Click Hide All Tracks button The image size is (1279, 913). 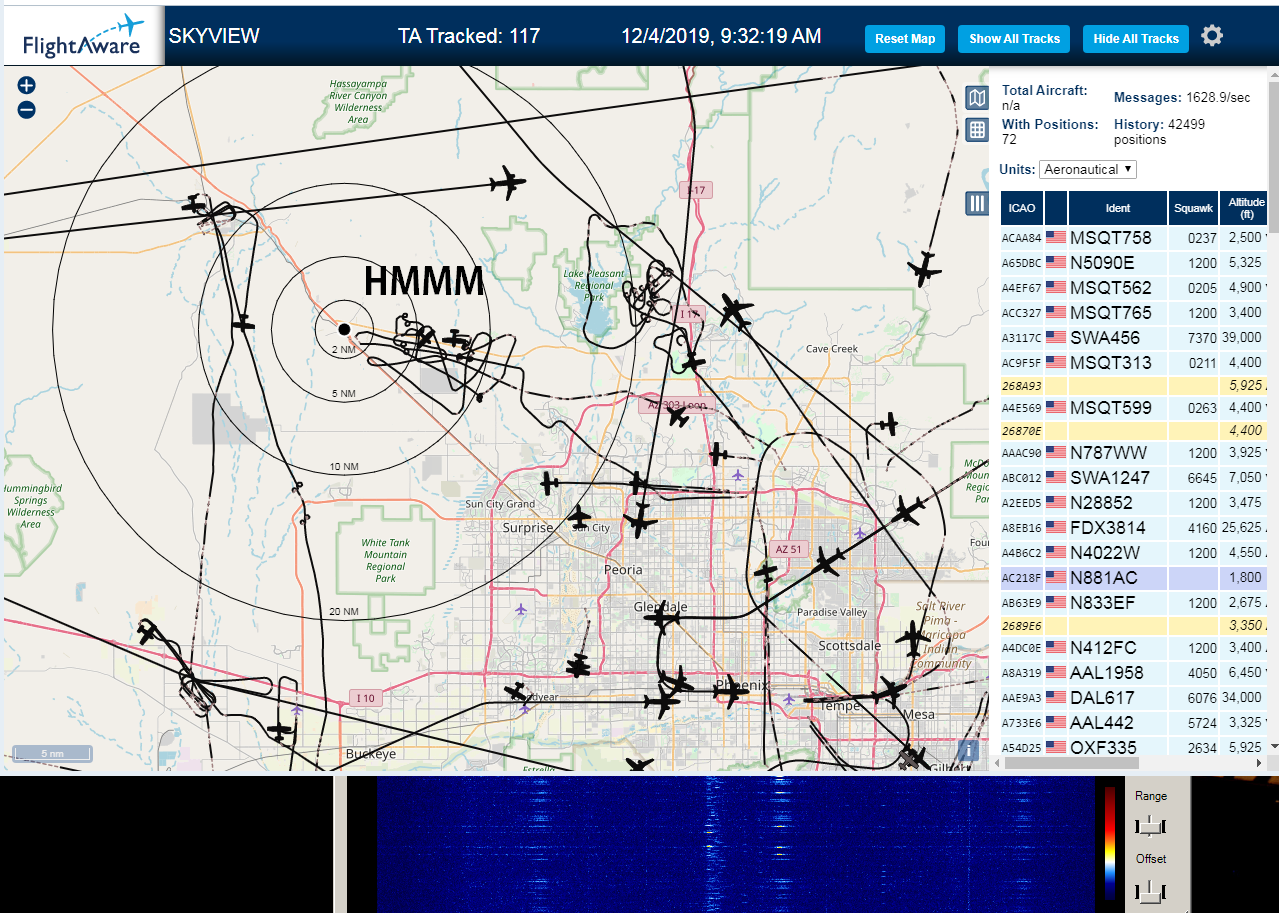click(1136, 39)
